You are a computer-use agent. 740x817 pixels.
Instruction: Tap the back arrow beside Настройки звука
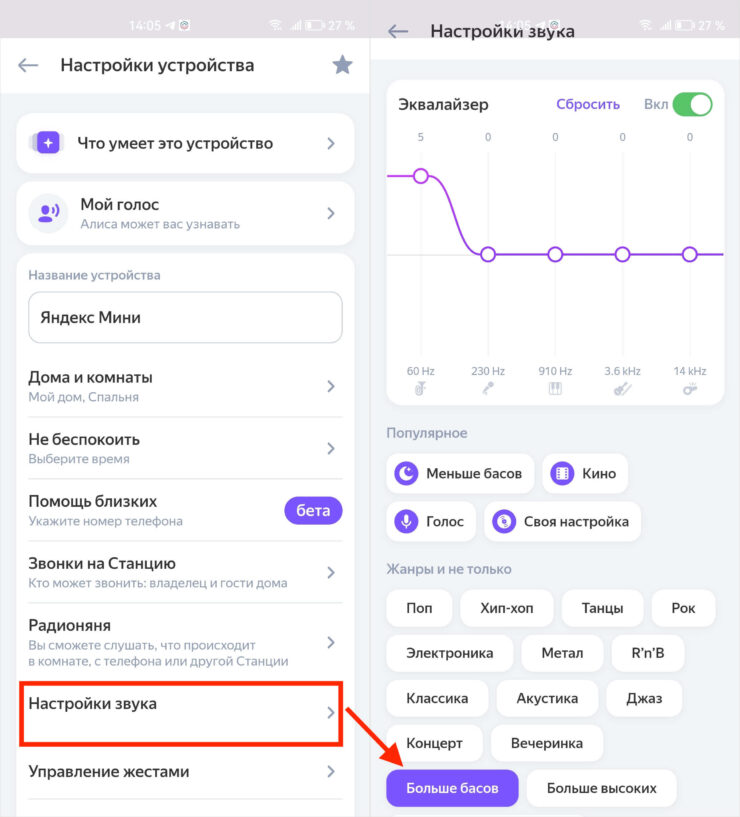click(x=398, y=31)
